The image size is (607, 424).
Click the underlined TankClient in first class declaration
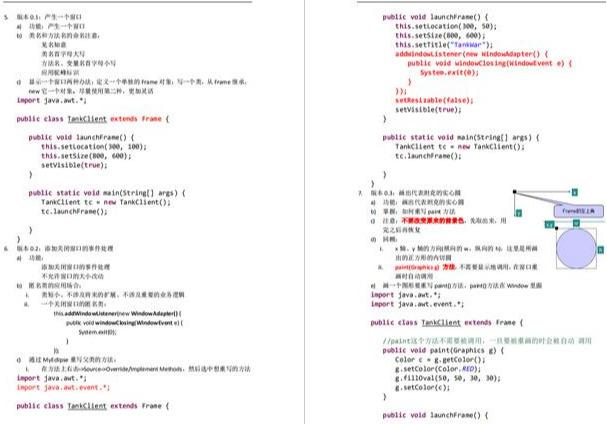point(87,119)
